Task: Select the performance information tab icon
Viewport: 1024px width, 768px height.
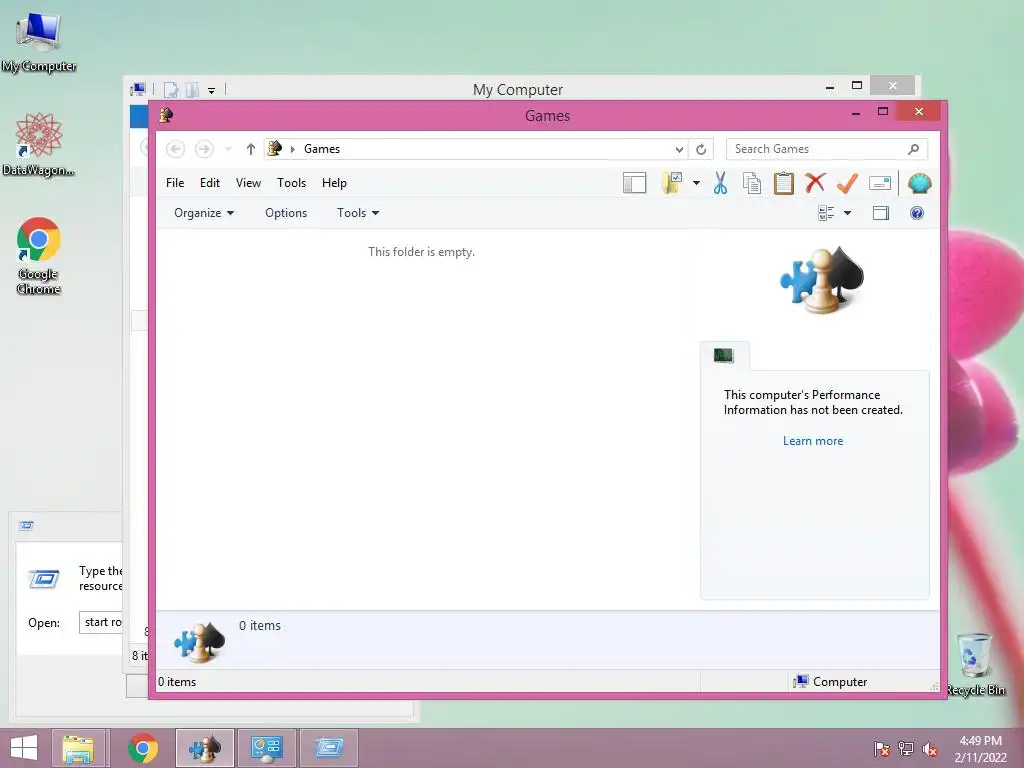Action: pos(724,356)
